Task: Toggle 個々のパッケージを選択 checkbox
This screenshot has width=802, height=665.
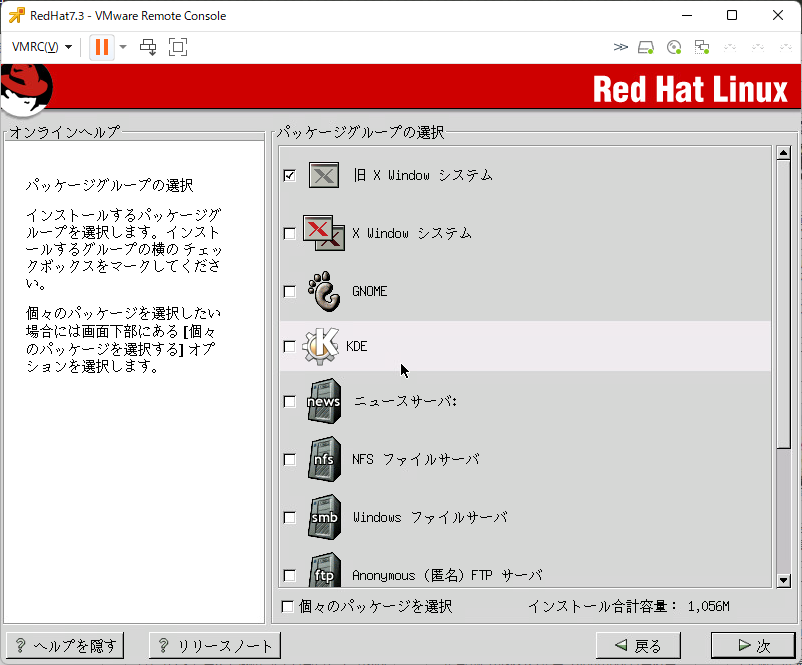Action: pos(287,607)
